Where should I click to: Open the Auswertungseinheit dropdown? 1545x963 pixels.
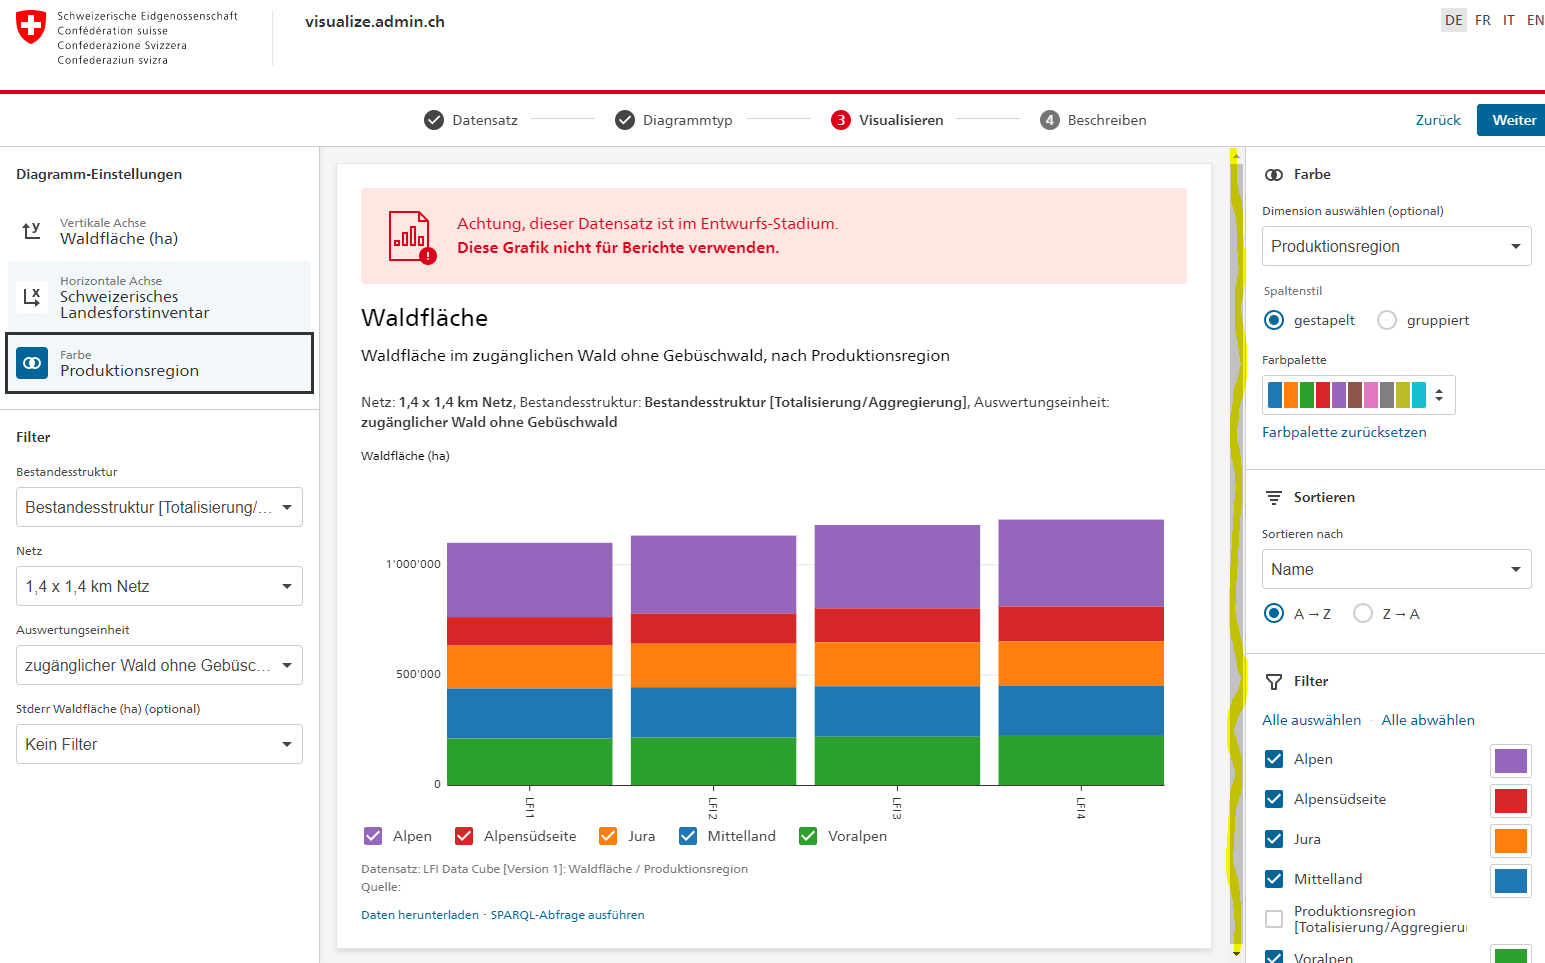tap(159, 665)
